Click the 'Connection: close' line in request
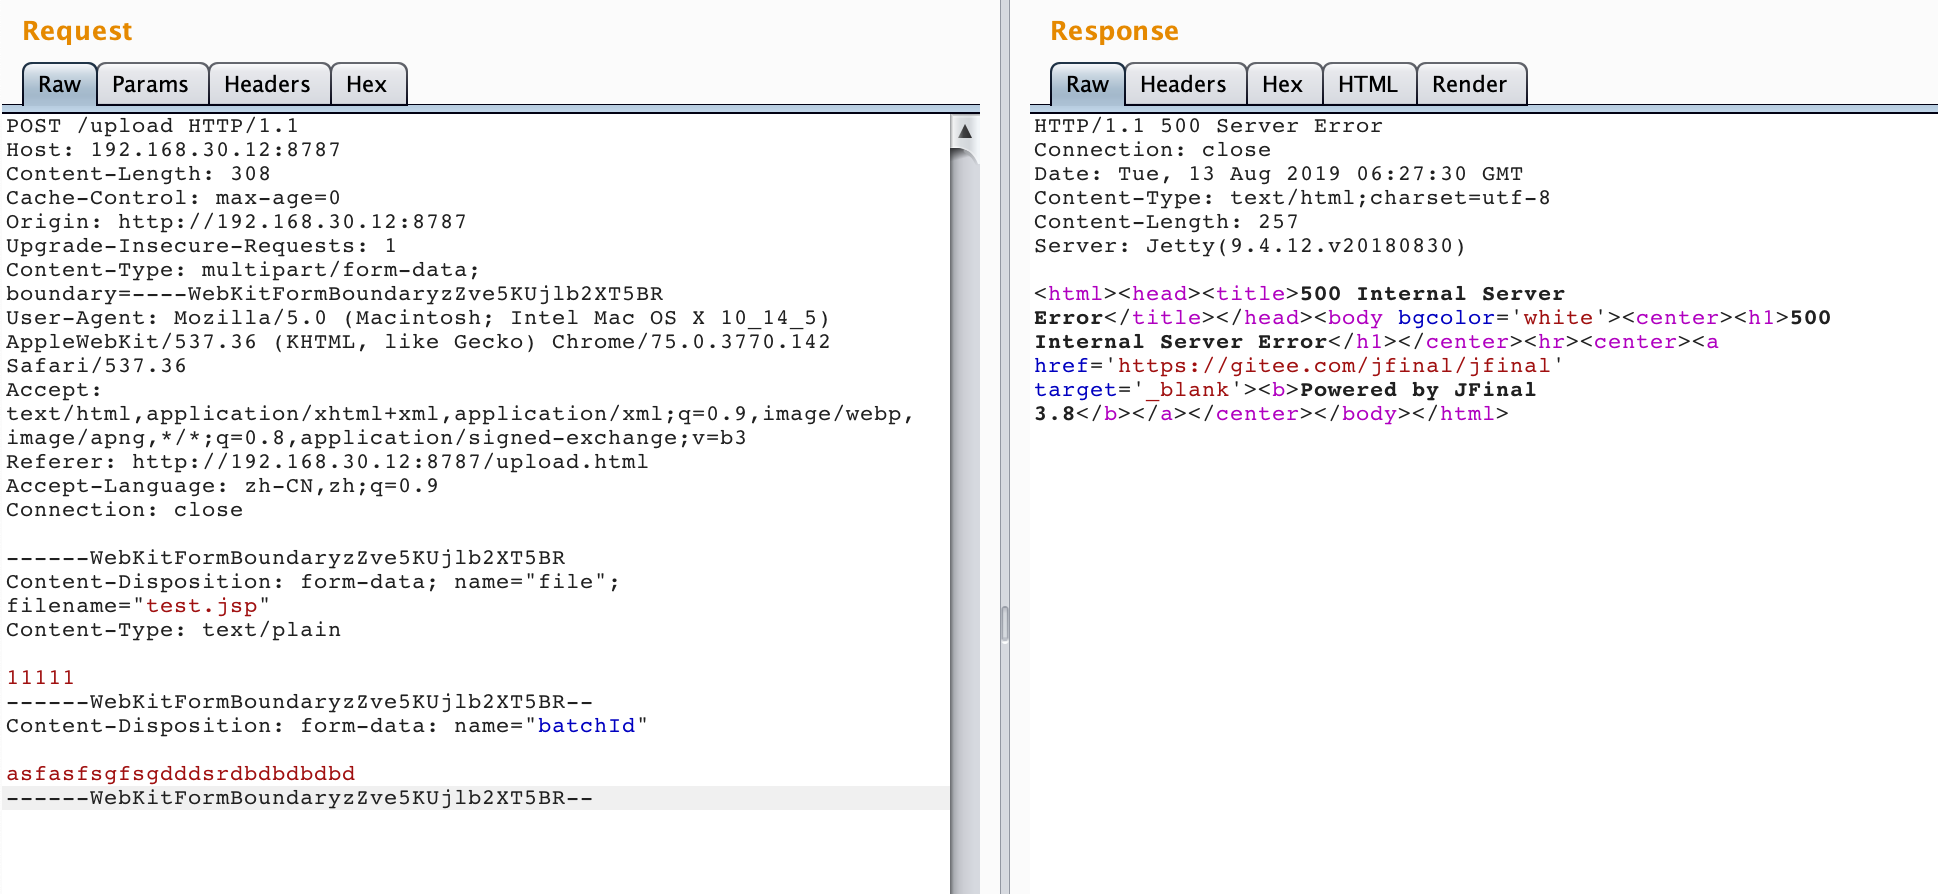The height and width of the screenshot is (894, 1938). pyautogui.click(x=124, y=510)
